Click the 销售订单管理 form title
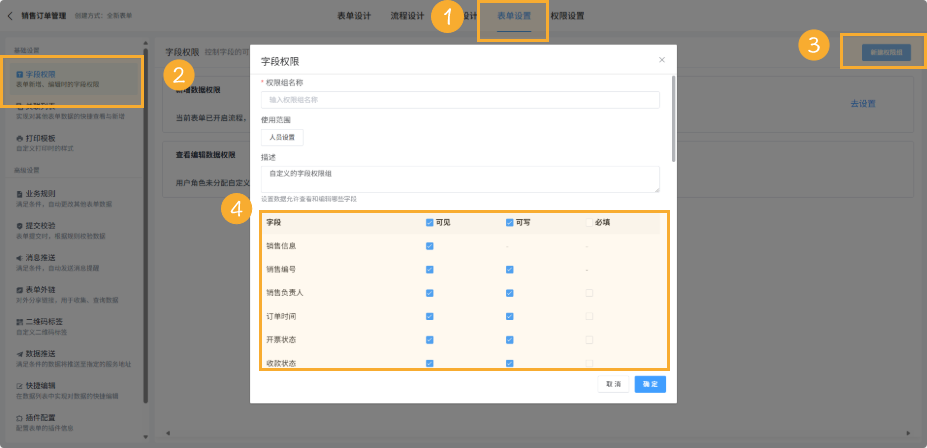The height and width of the screenshot is (448, 927). click(44, 16)
